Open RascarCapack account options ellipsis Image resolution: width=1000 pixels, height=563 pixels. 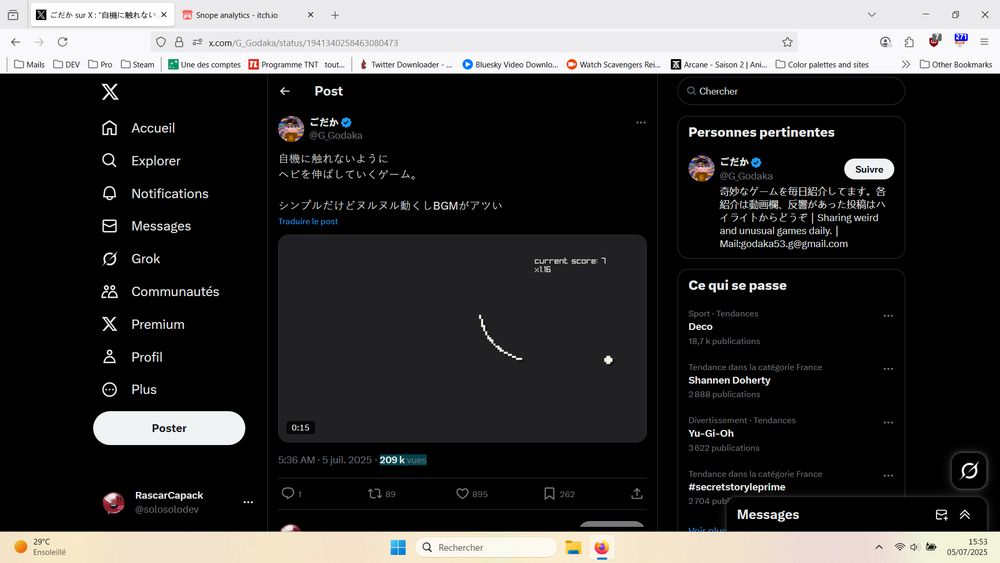(248, 502)
